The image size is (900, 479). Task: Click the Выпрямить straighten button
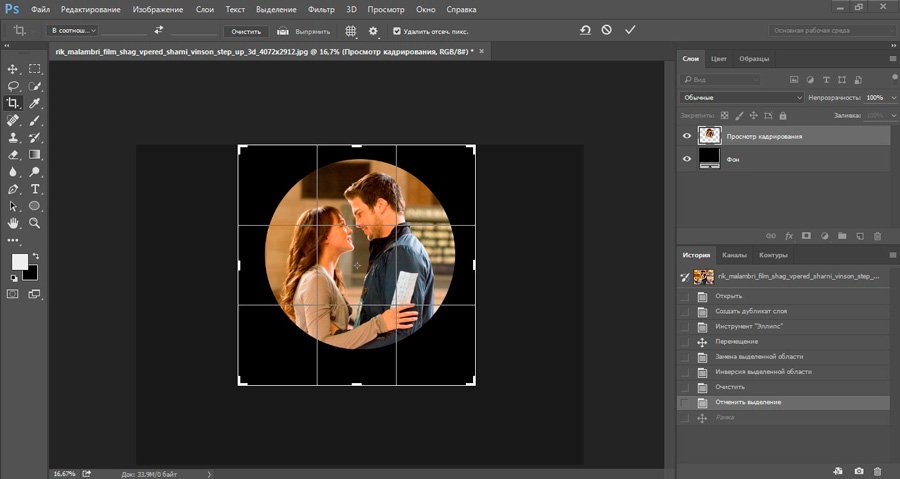pos(304,32)
